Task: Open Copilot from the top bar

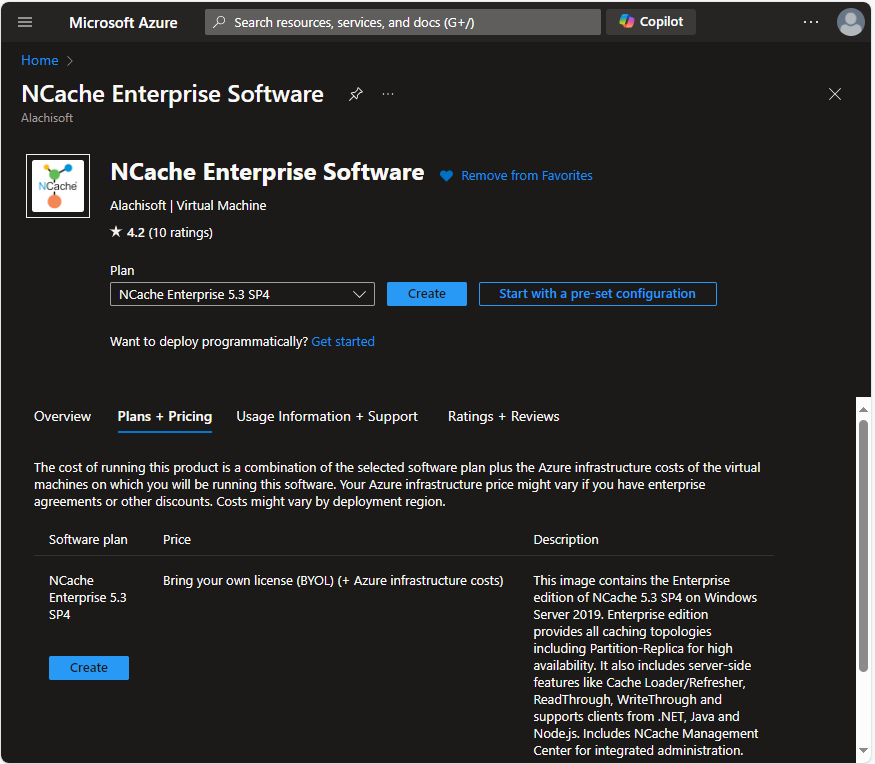Action: pos(651,22)
